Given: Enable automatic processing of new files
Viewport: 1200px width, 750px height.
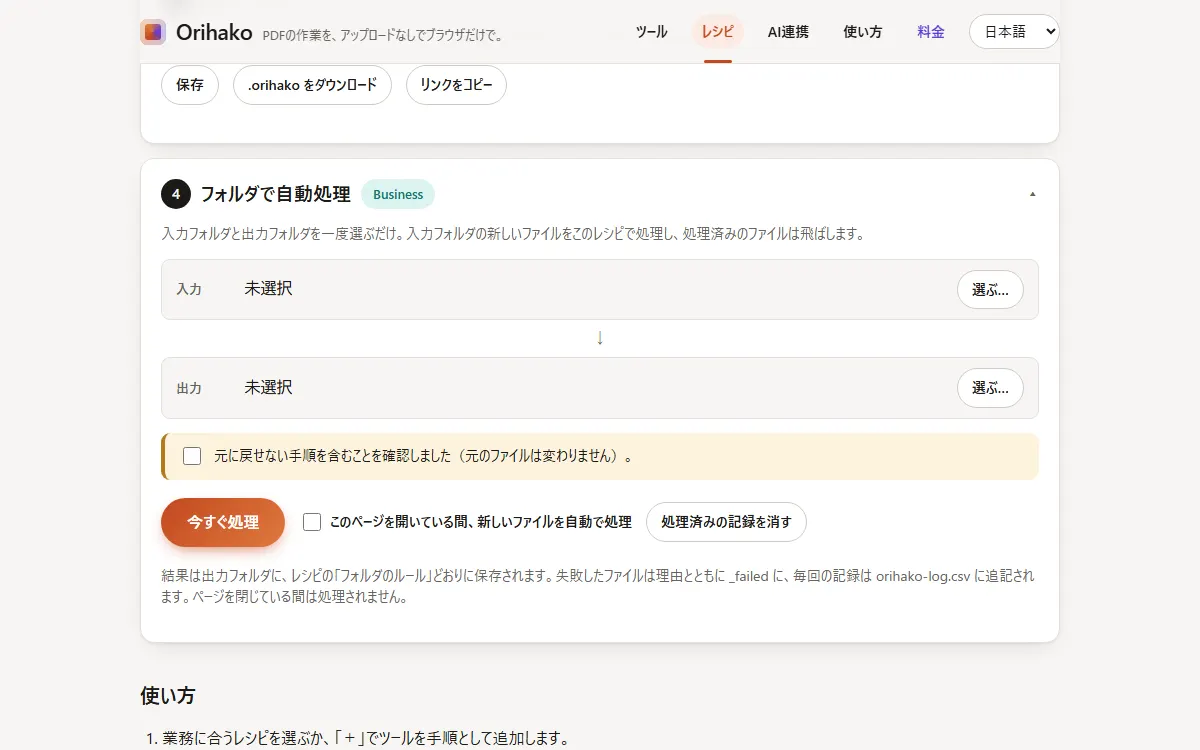Looking at the screenshot, I should (x=312, y=522).
